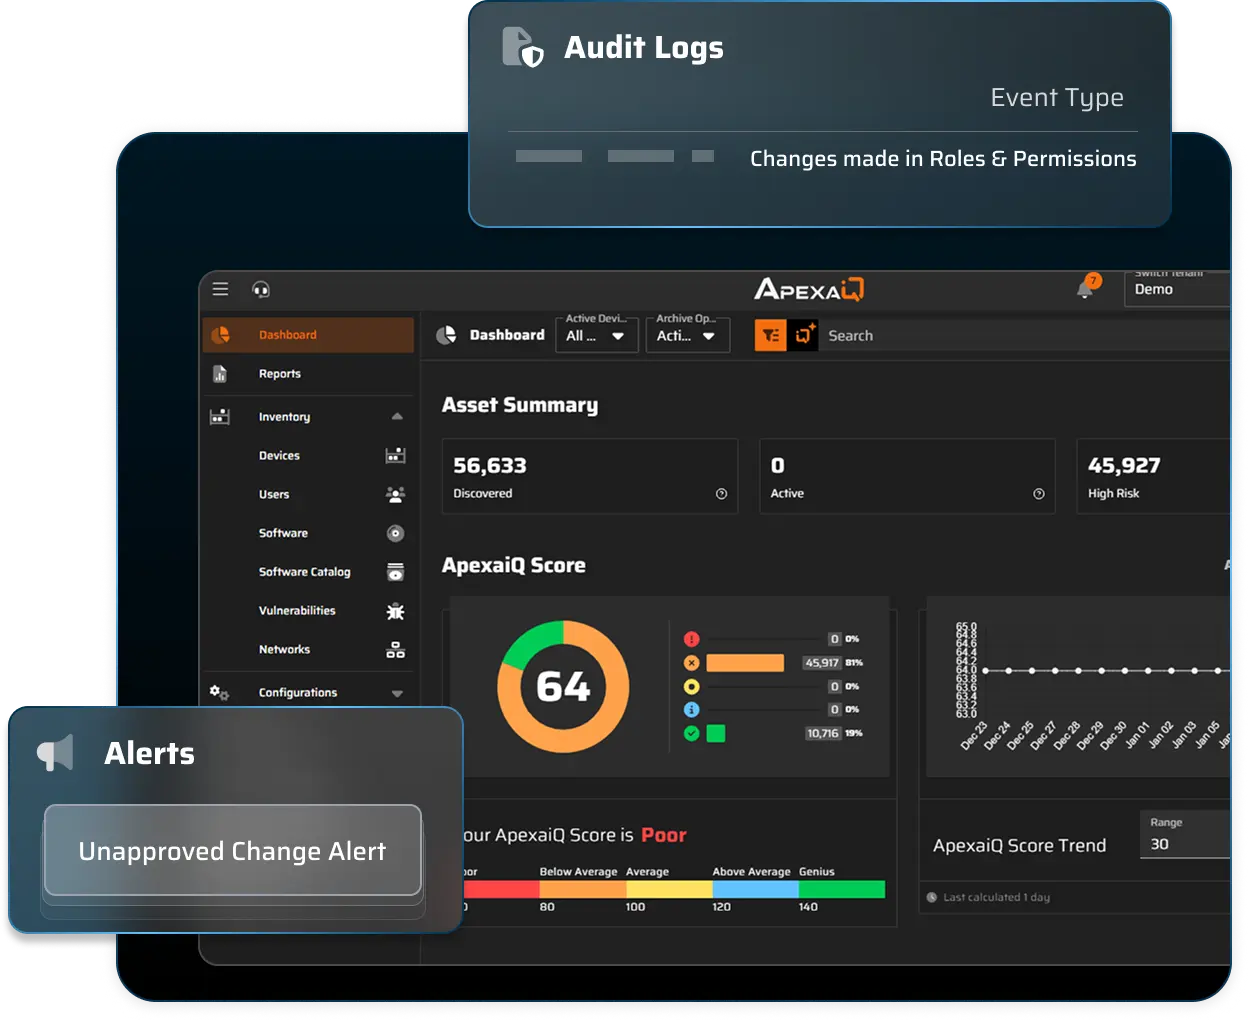Viewport: 1248px width, 1020px height.
Task: Open Devices under Inventory
Action: [x=280, y=456]
